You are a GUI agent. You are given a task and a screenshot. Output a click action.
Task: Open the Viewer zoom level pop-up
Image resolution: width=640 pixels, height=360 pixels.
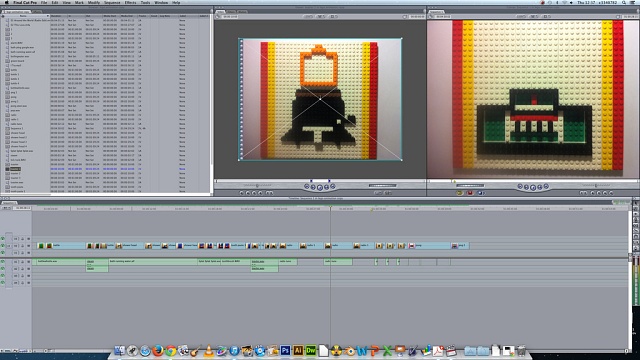(x=309, y=16)
